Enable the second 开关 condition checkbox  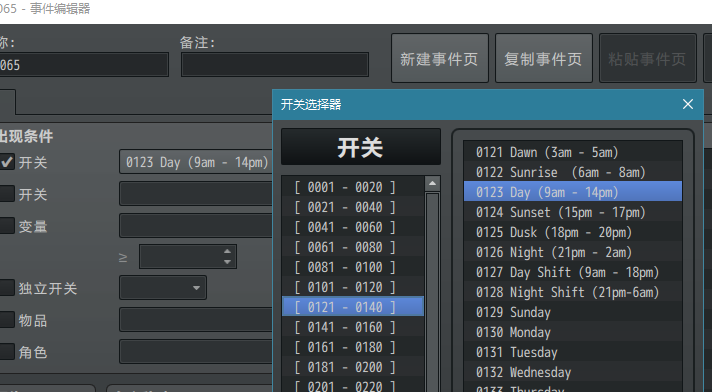6,194
